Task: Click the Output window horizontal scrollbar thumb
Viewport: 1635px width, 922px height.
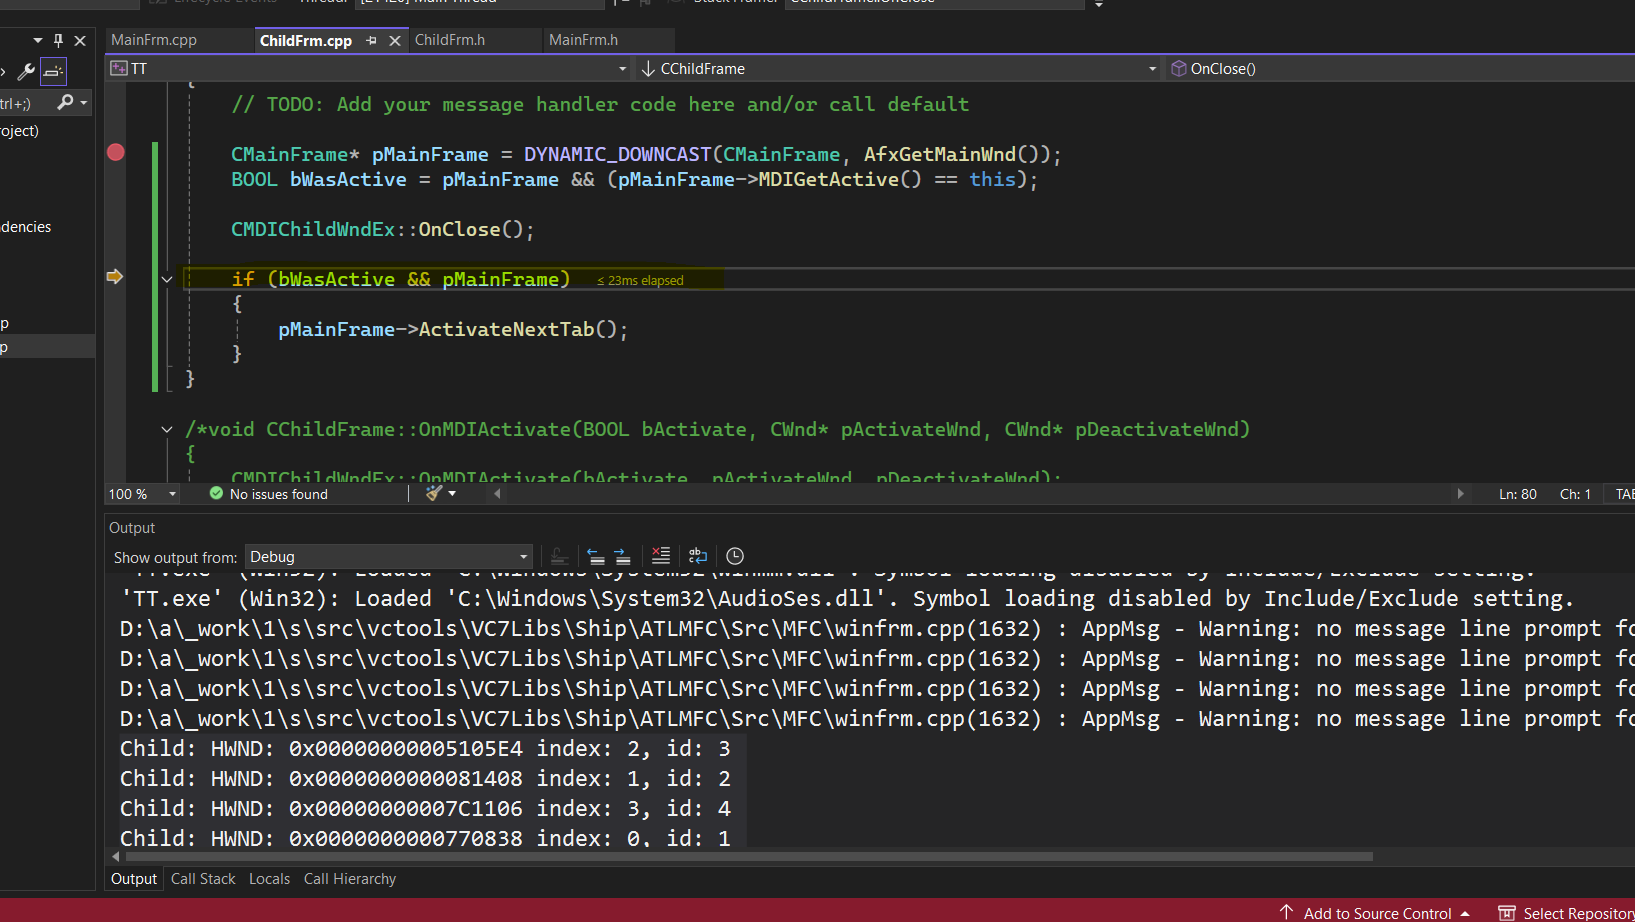Action: pyautogui.click(x=748, y=856)
